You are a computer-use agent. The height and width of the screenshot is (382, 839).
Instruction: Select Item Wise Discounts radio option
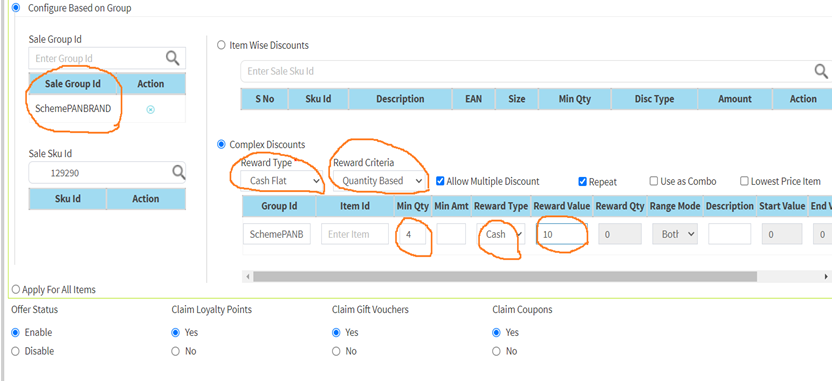(221, 45)
